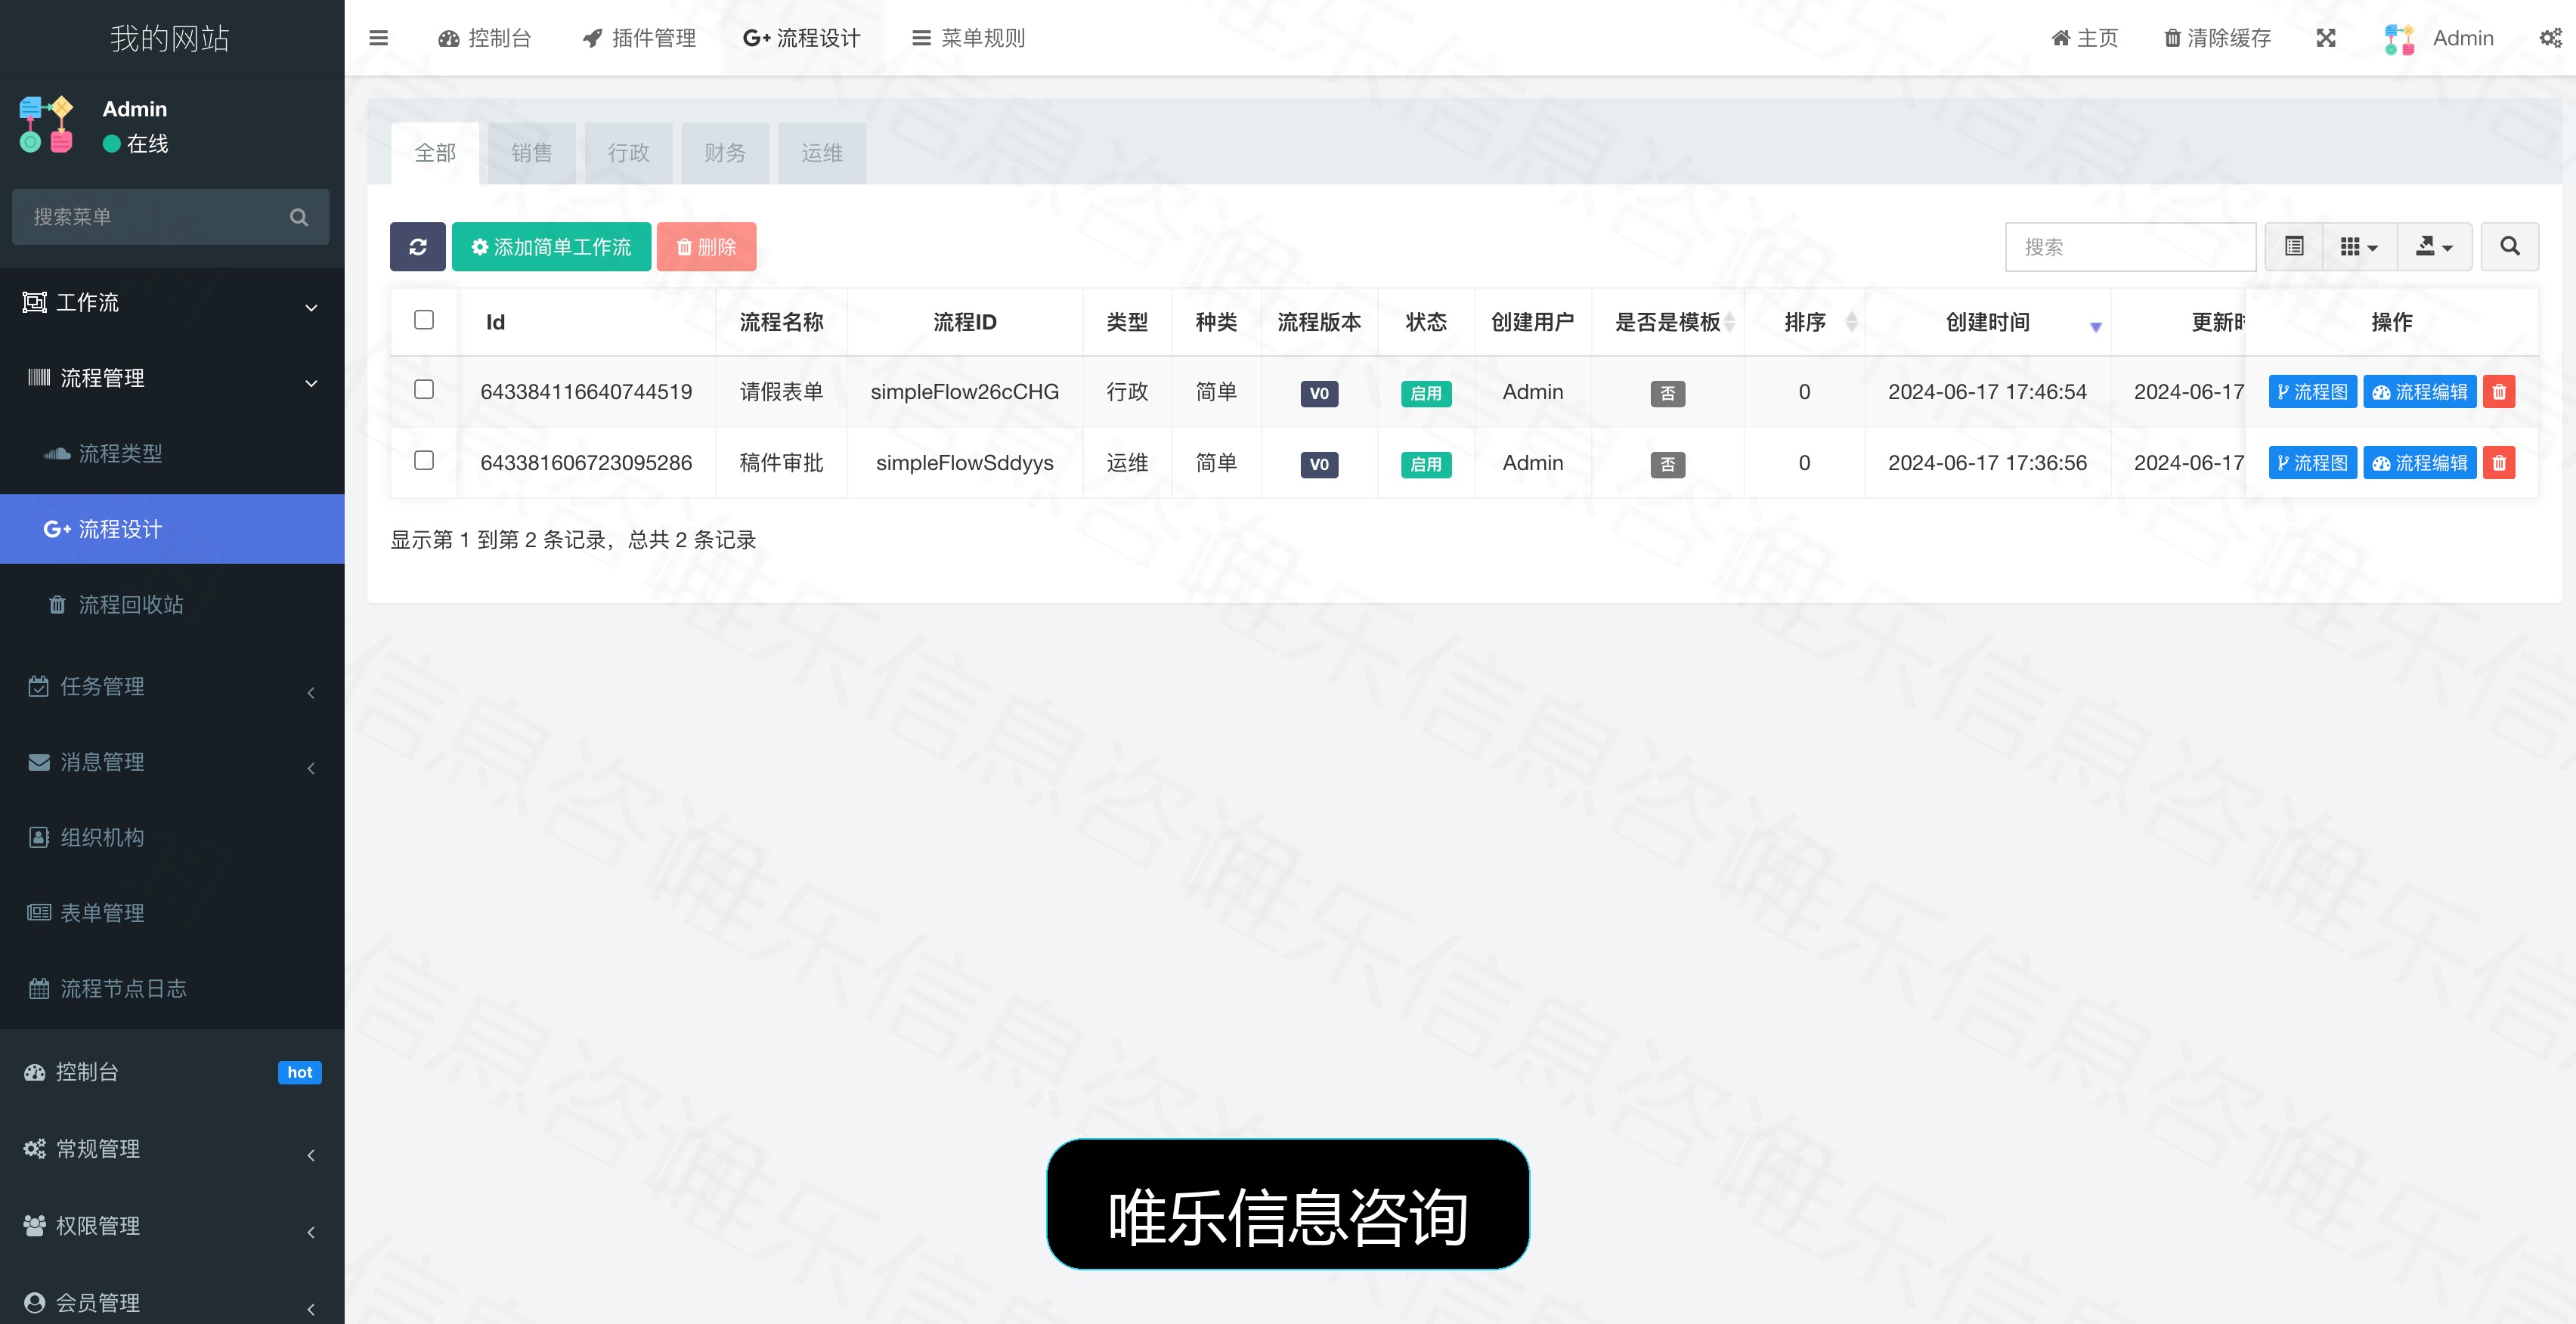Toggle the sidebar hamburger icon
Image resolution: width=2576 pixels, height=1324 pixels.
click(378, 38)
